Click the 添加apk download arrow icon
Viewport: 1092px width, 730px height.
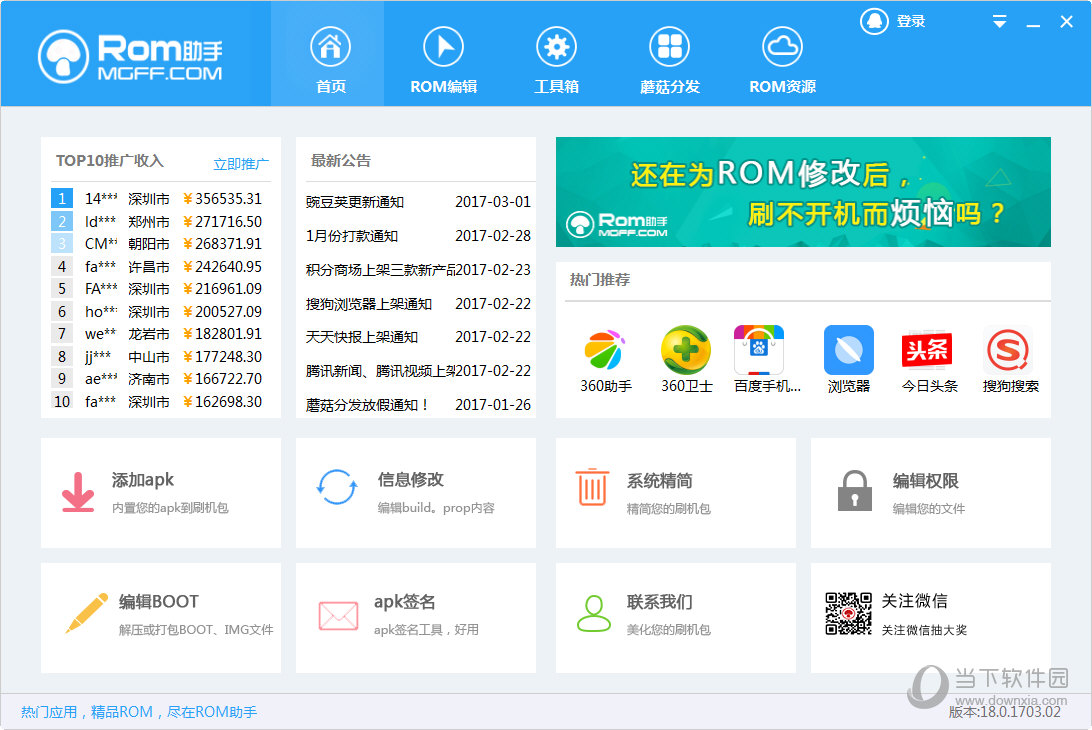click(78, 492)
